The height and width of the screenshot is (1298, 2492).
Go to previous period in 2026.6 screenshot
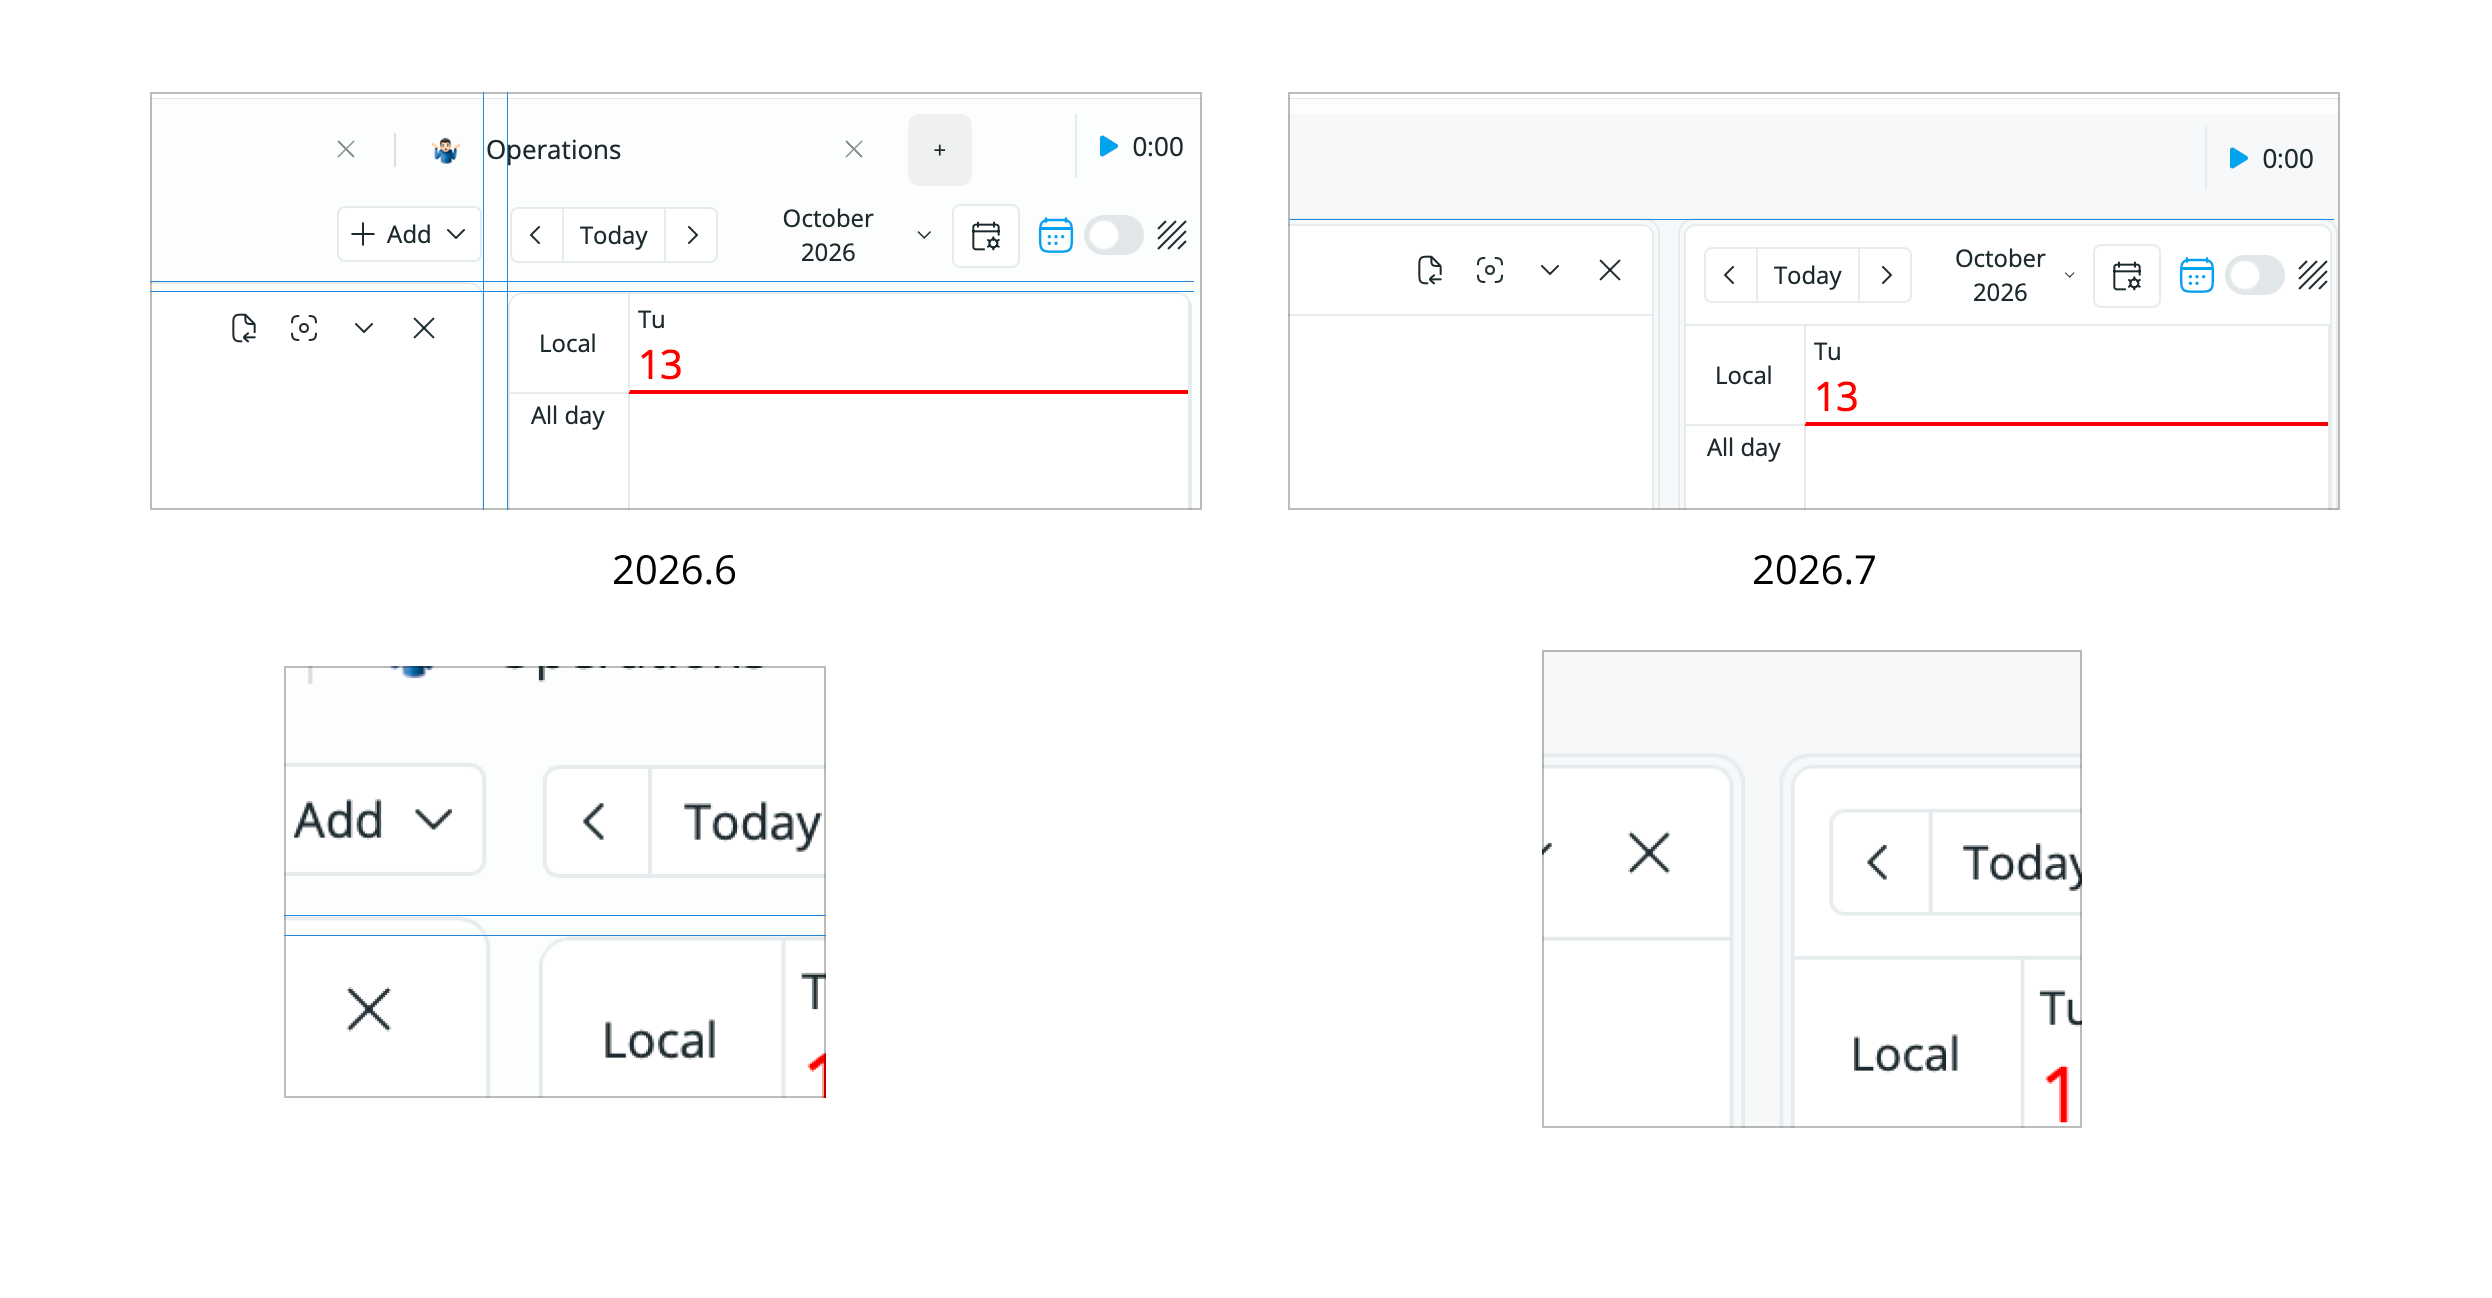click(536, 235)
